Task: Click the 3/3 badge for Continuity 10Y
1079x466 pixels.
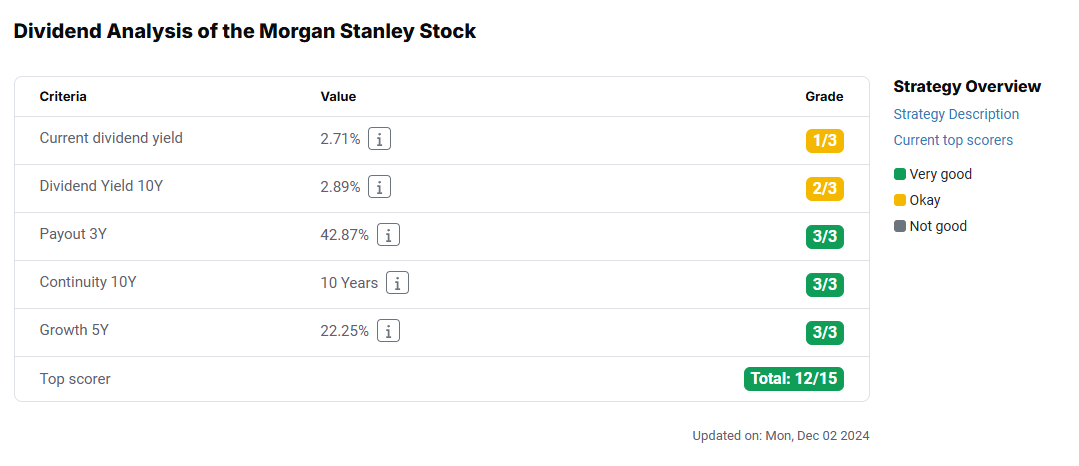Action: pyautogui.click(x=824, y=285)
